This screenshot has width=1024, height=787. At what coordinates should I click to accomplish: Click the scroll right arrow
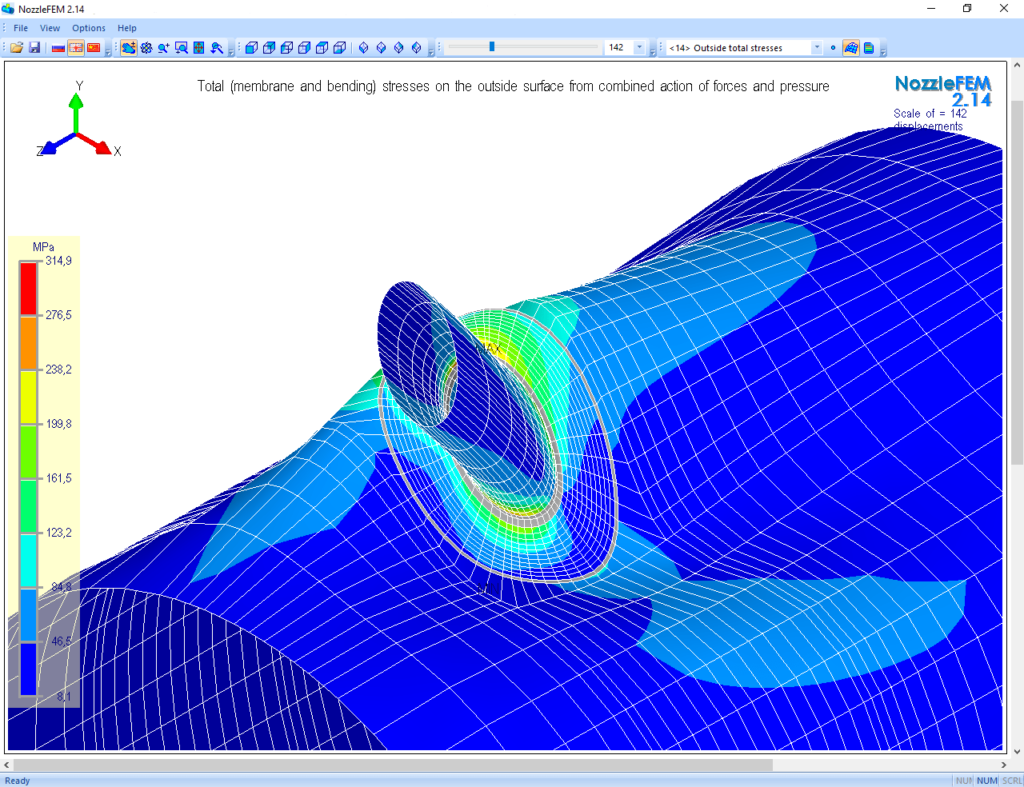(1004, 764)
